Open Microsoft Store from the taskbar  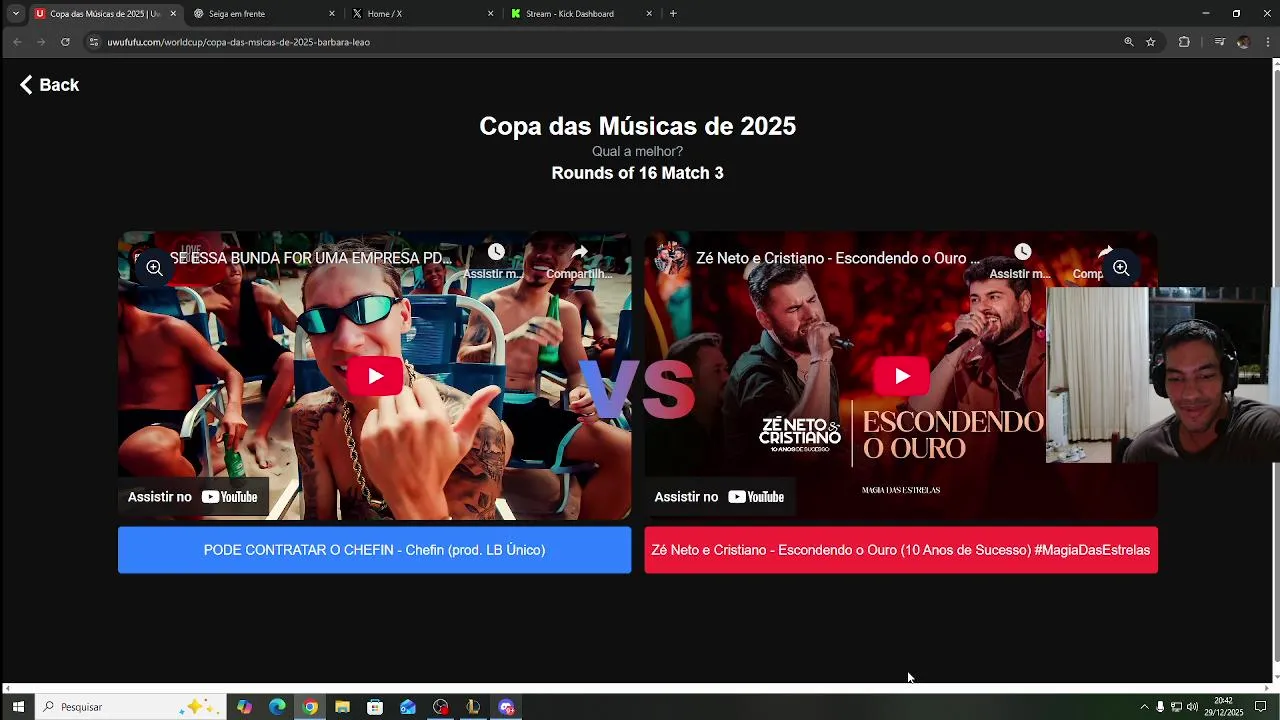pyautogui.click(x=375, y=707)
